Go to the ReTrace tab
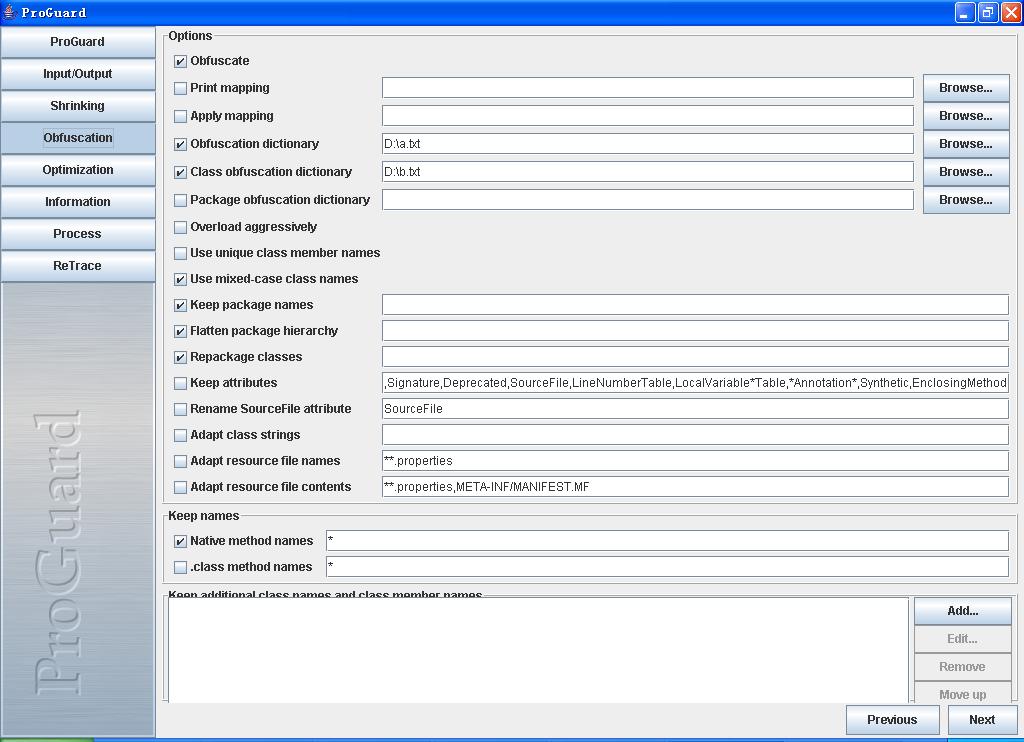The width and height of the screenshot is (1024, 742). pos(78,266)
